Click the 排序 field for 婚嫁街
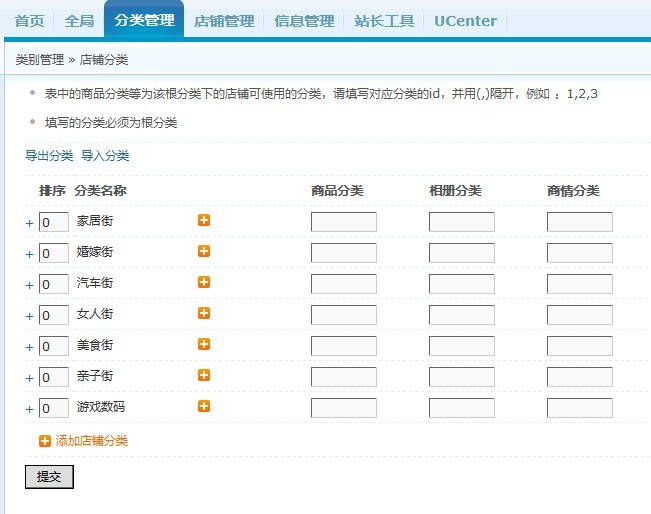 pos(54,253)
